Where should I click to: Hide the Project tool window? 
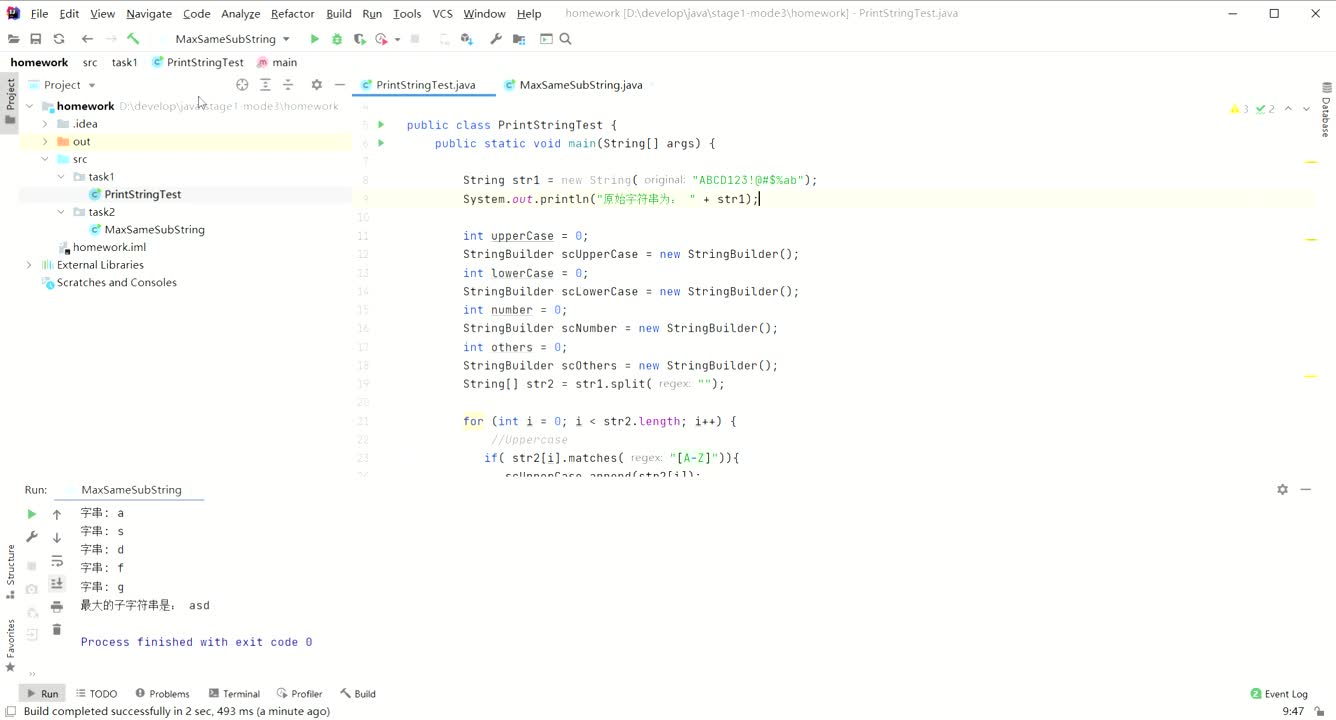click(x=340, y=85)
